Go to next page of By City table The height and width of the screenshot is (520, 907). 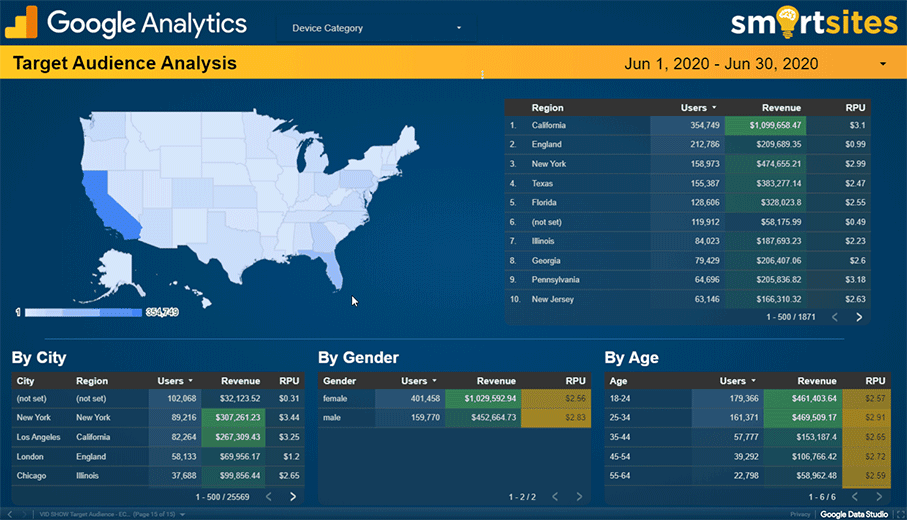click(293, 496)
